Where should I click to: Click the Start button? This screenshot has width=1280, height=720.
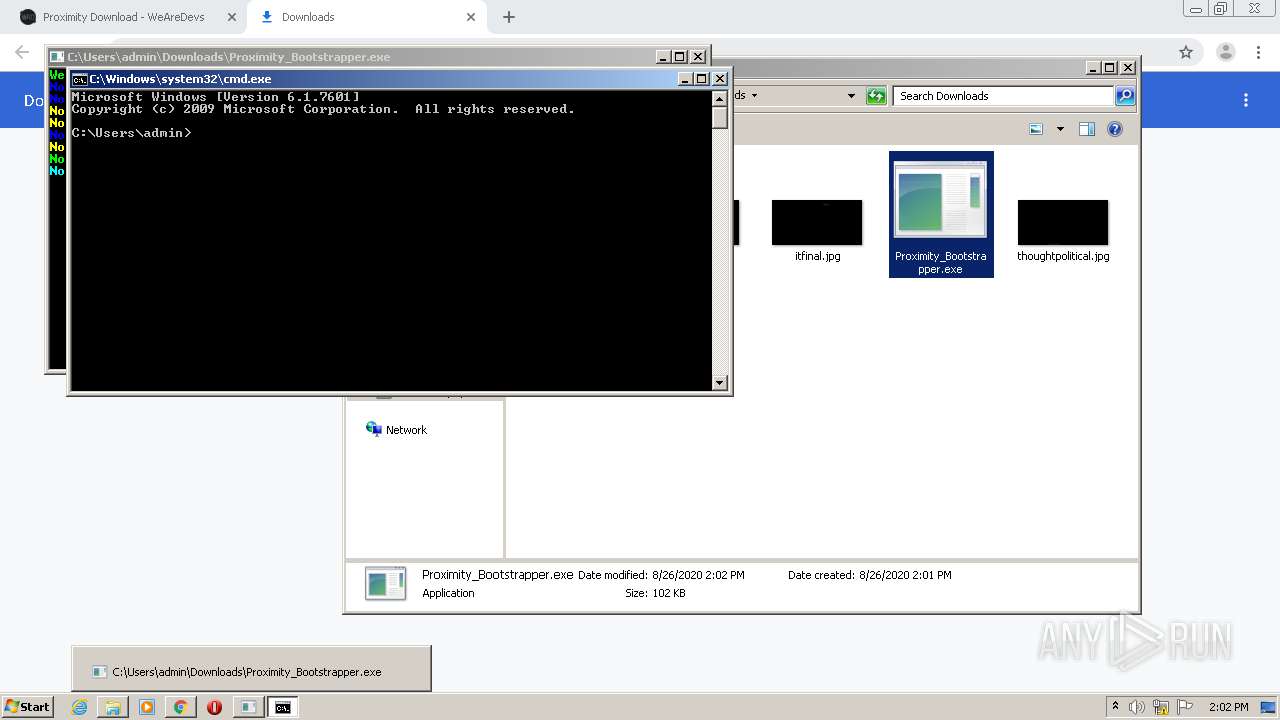27,706
